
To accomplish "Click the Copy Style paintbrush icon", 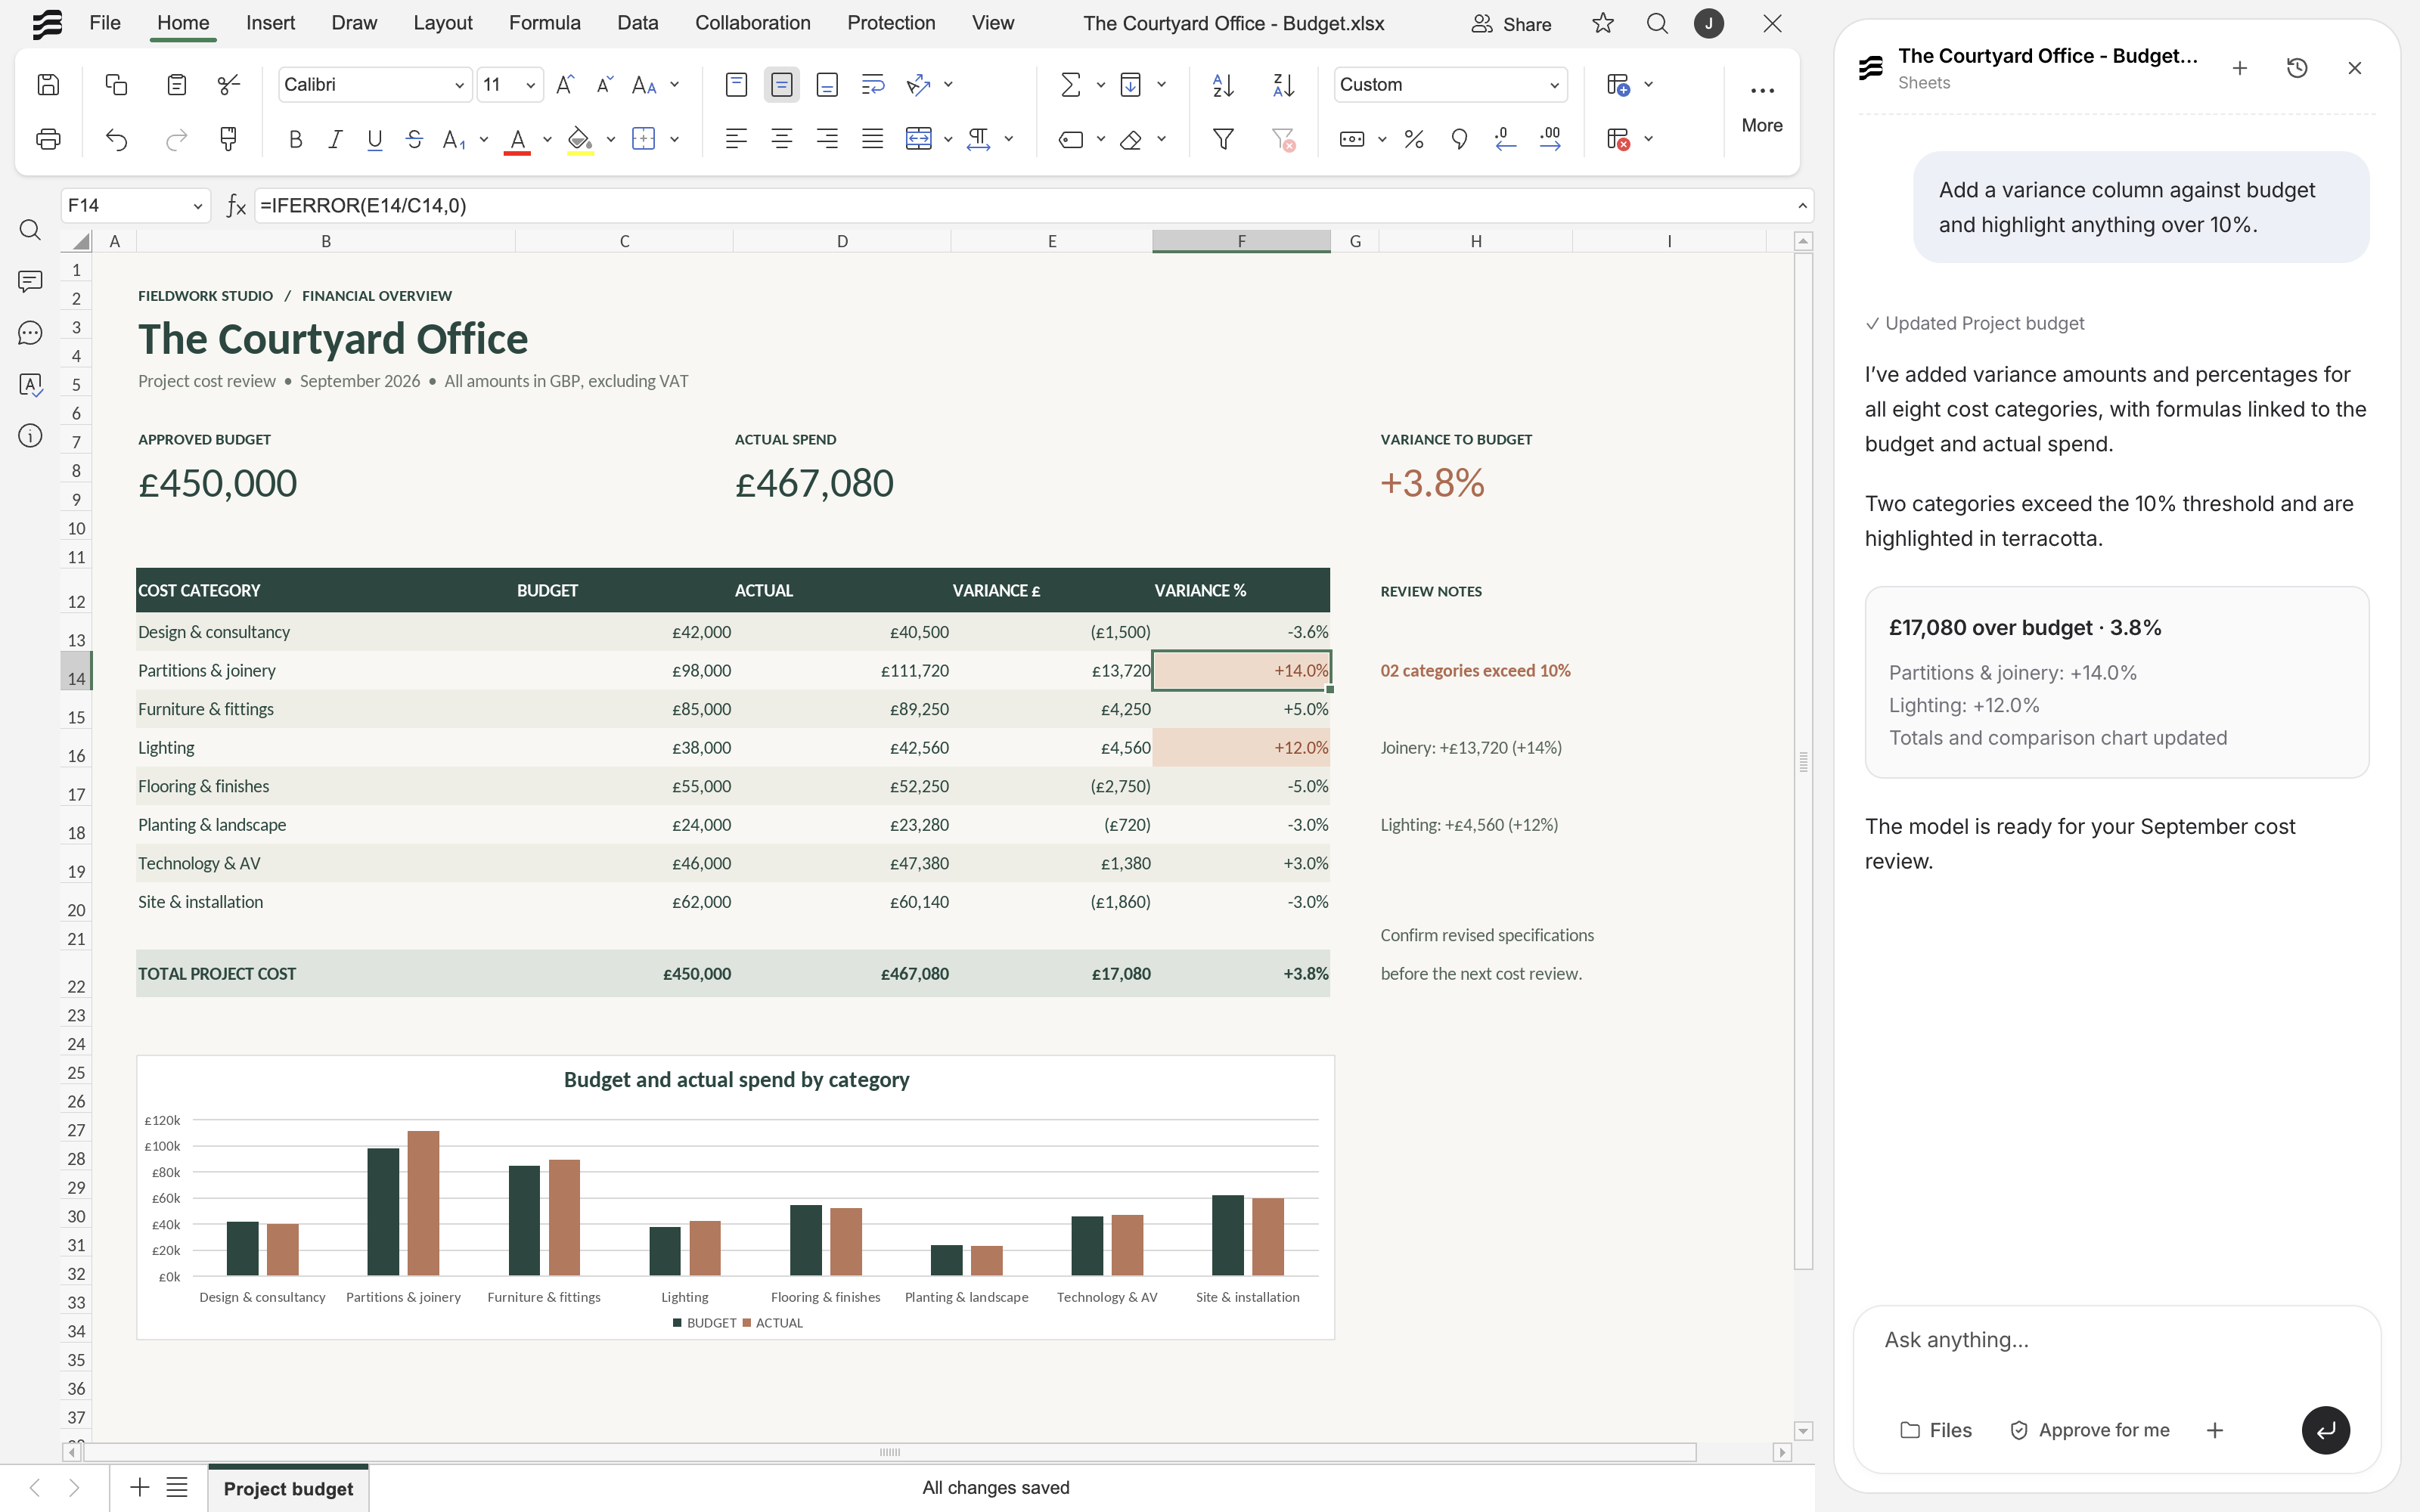I will (229, 139).
